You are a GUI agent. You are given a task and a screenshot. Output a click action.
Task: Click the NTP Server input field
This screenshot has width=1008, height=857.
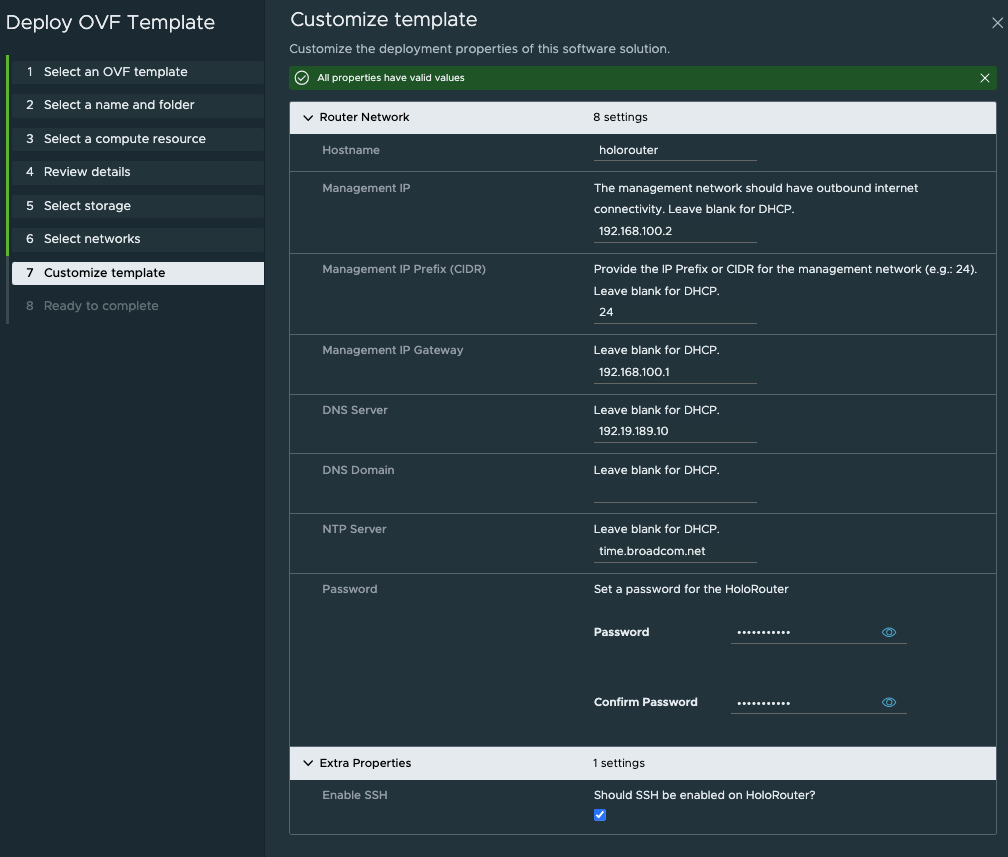click(x=675, y=551)
